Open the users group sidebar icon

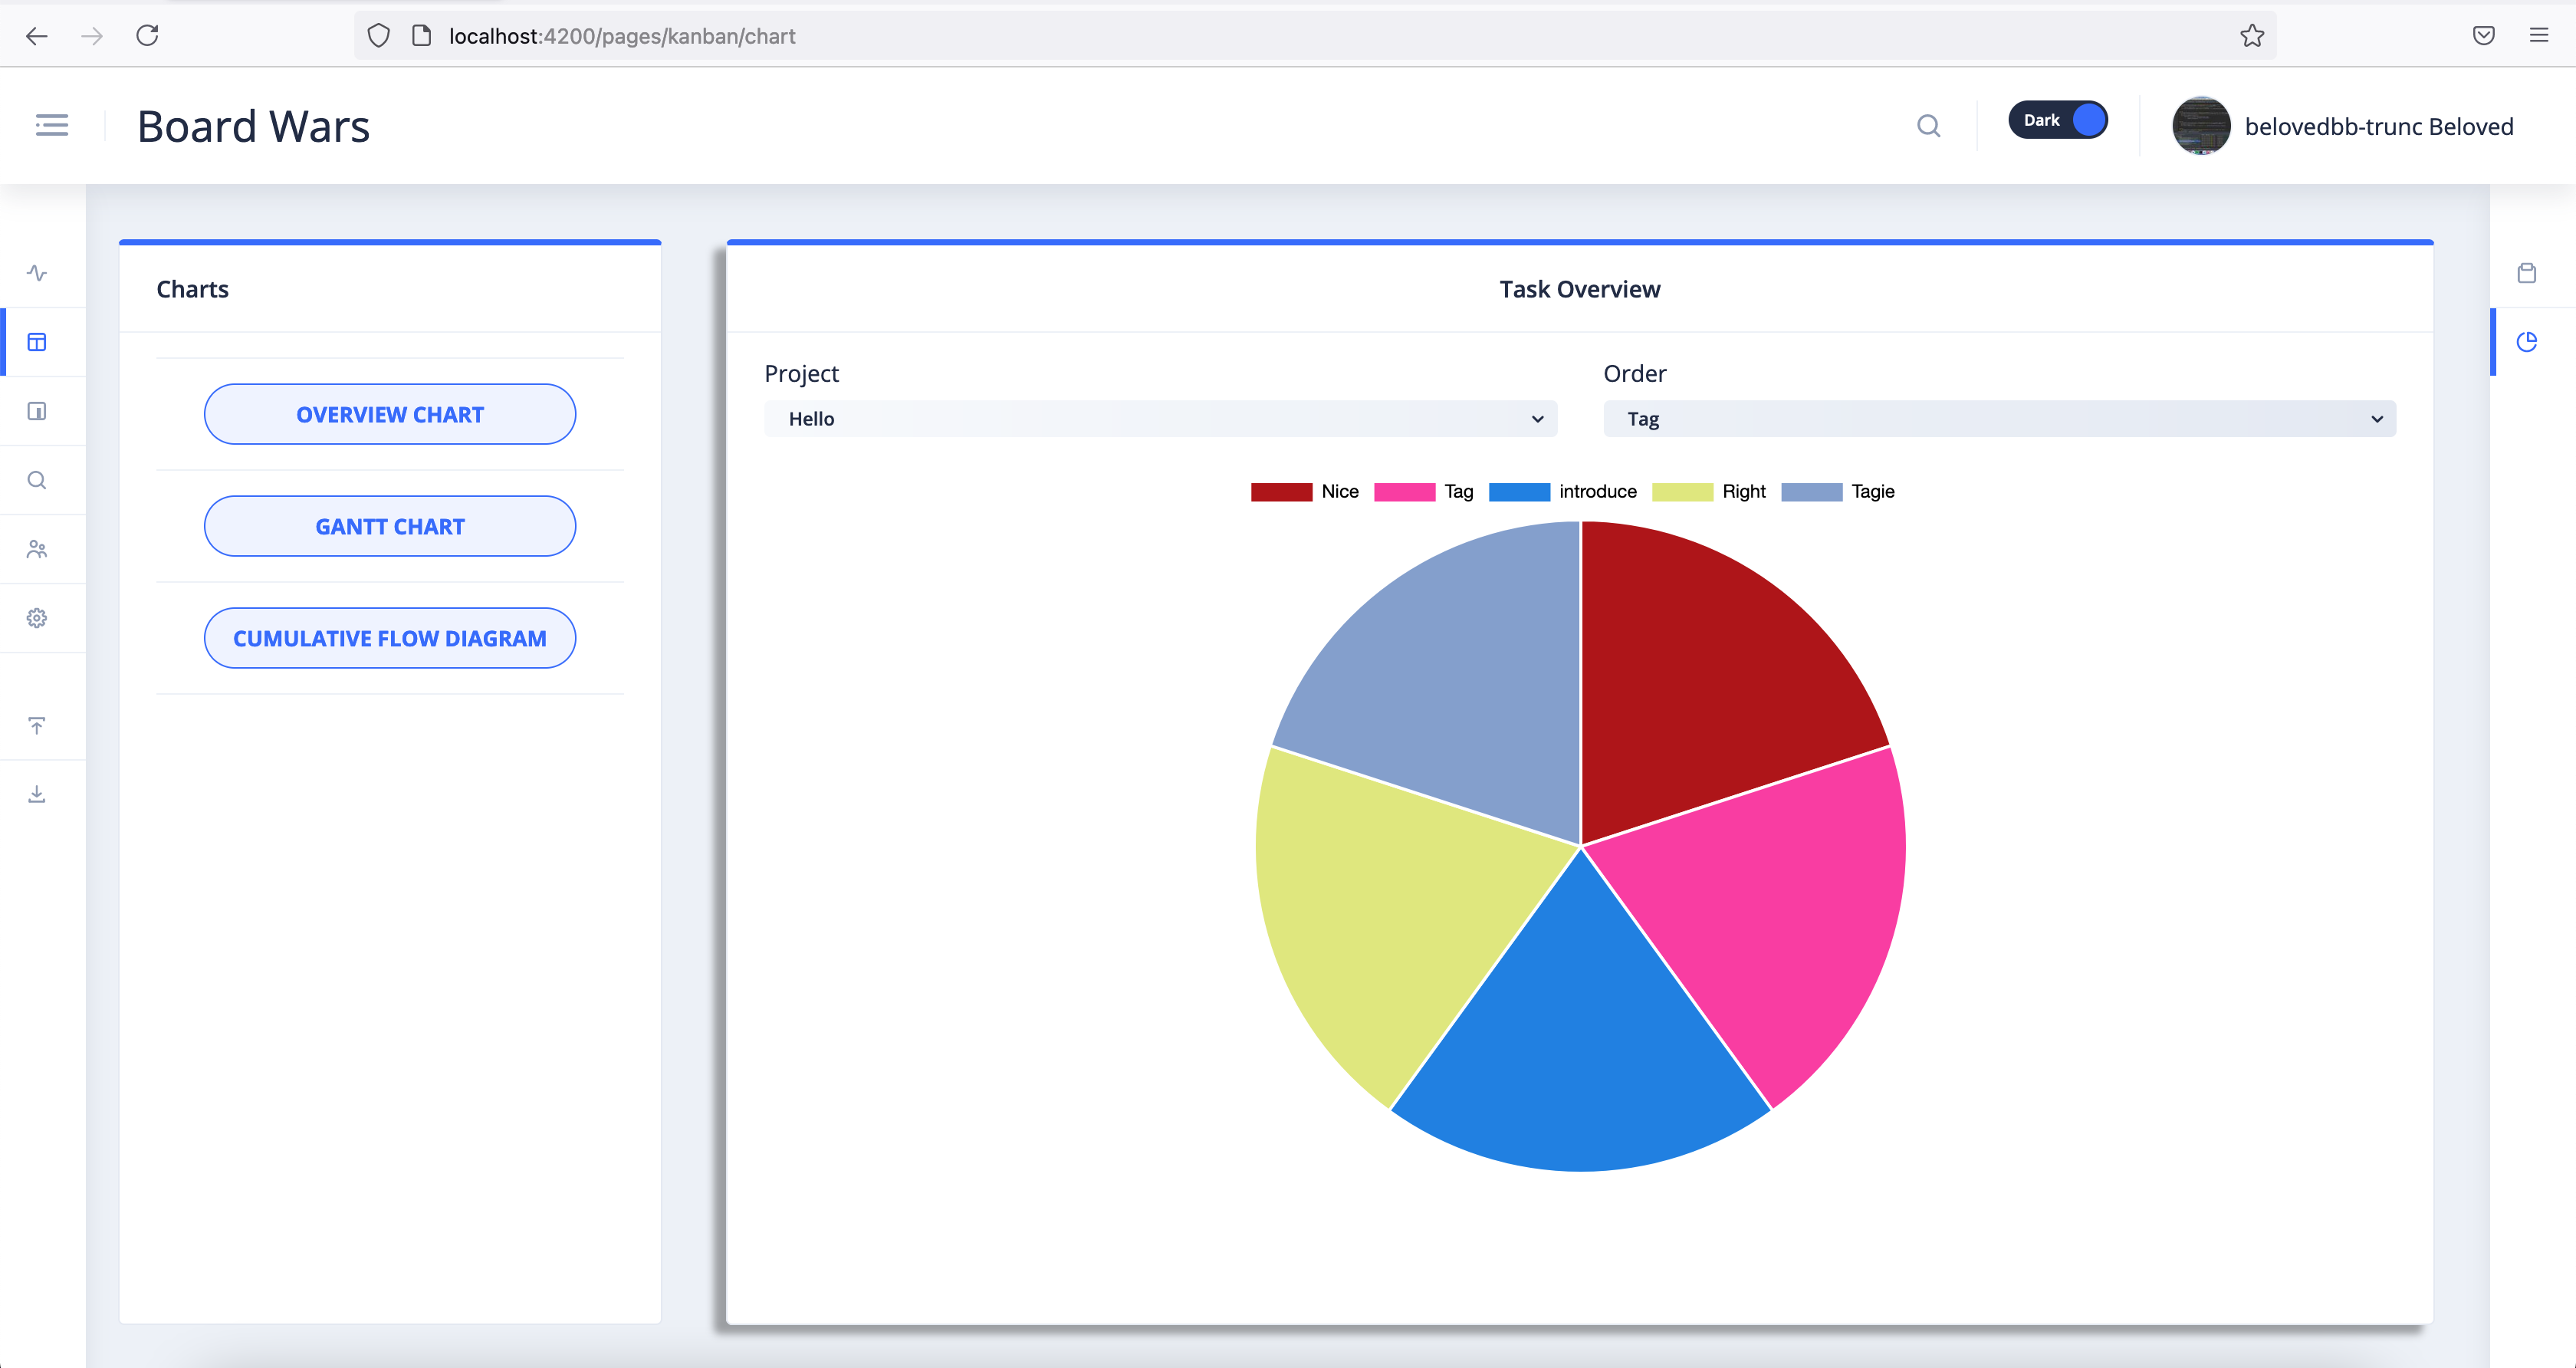click(37, 549)
